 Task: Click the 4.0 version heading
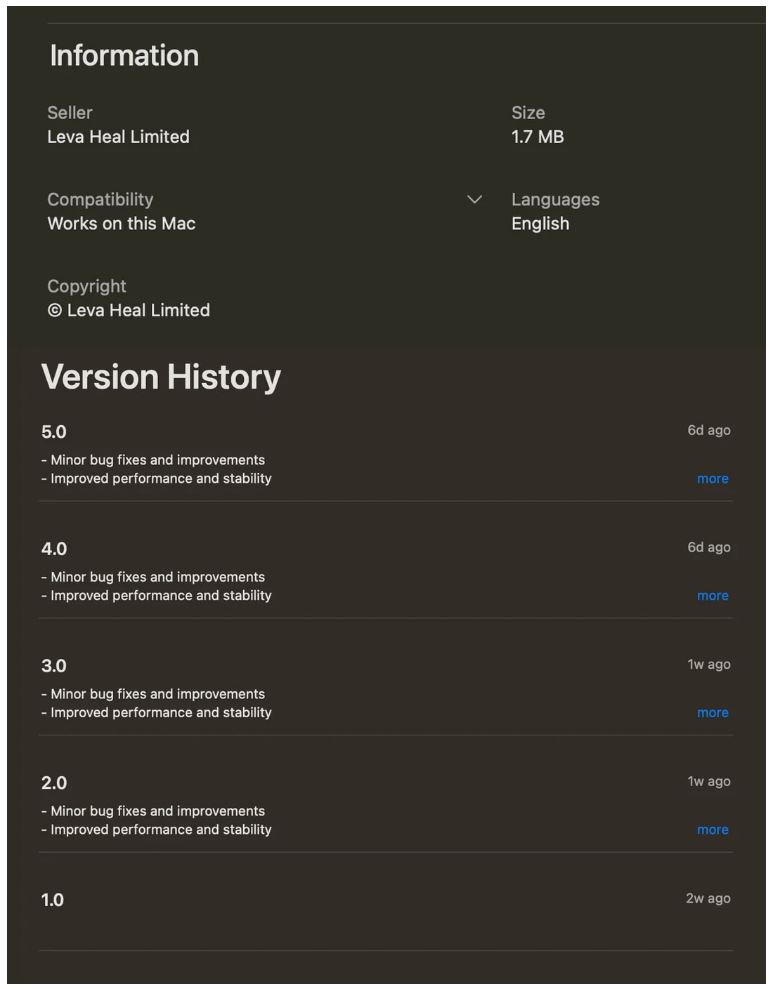[54, 549]
